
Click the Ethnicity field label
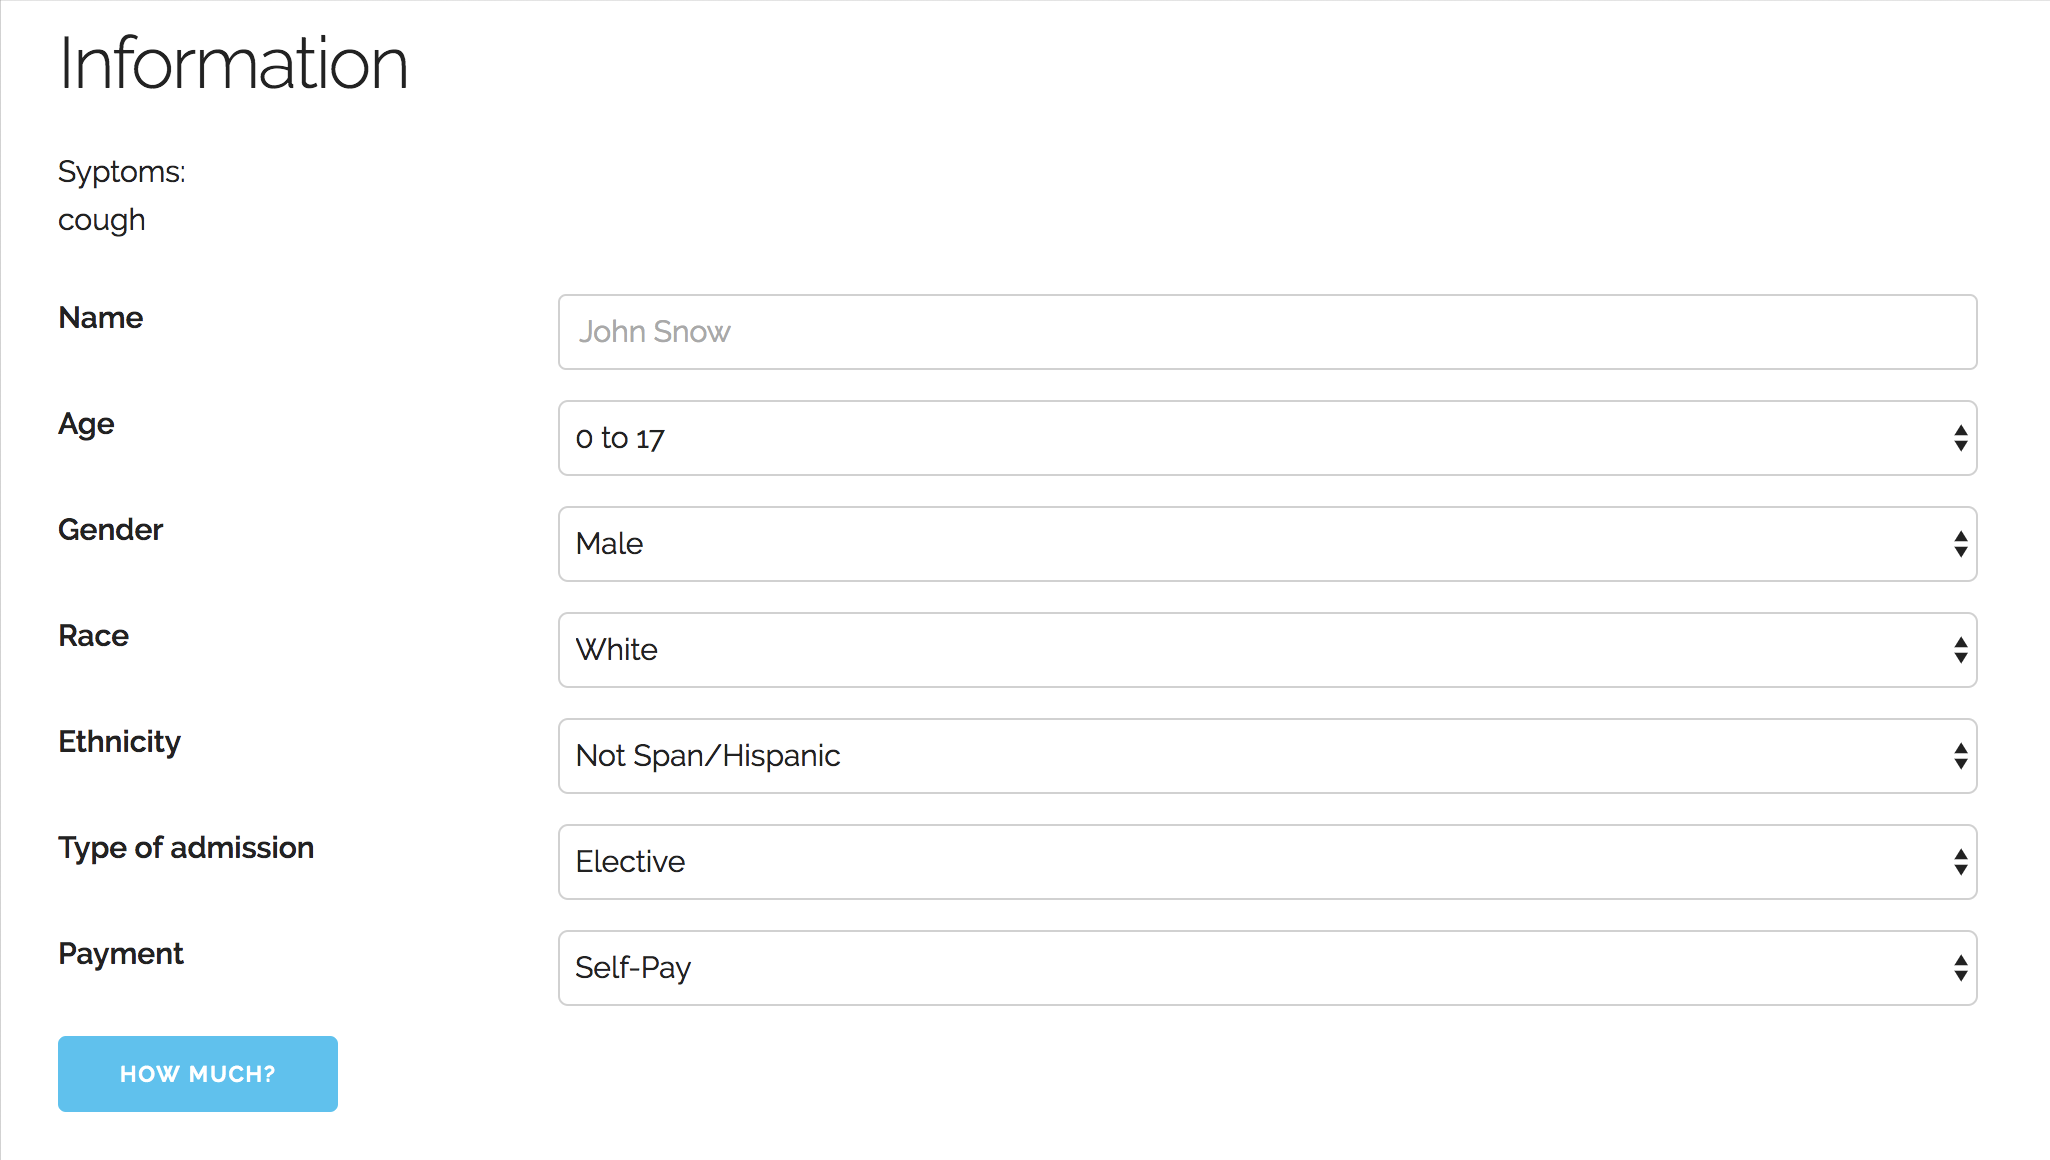[119, 742]
